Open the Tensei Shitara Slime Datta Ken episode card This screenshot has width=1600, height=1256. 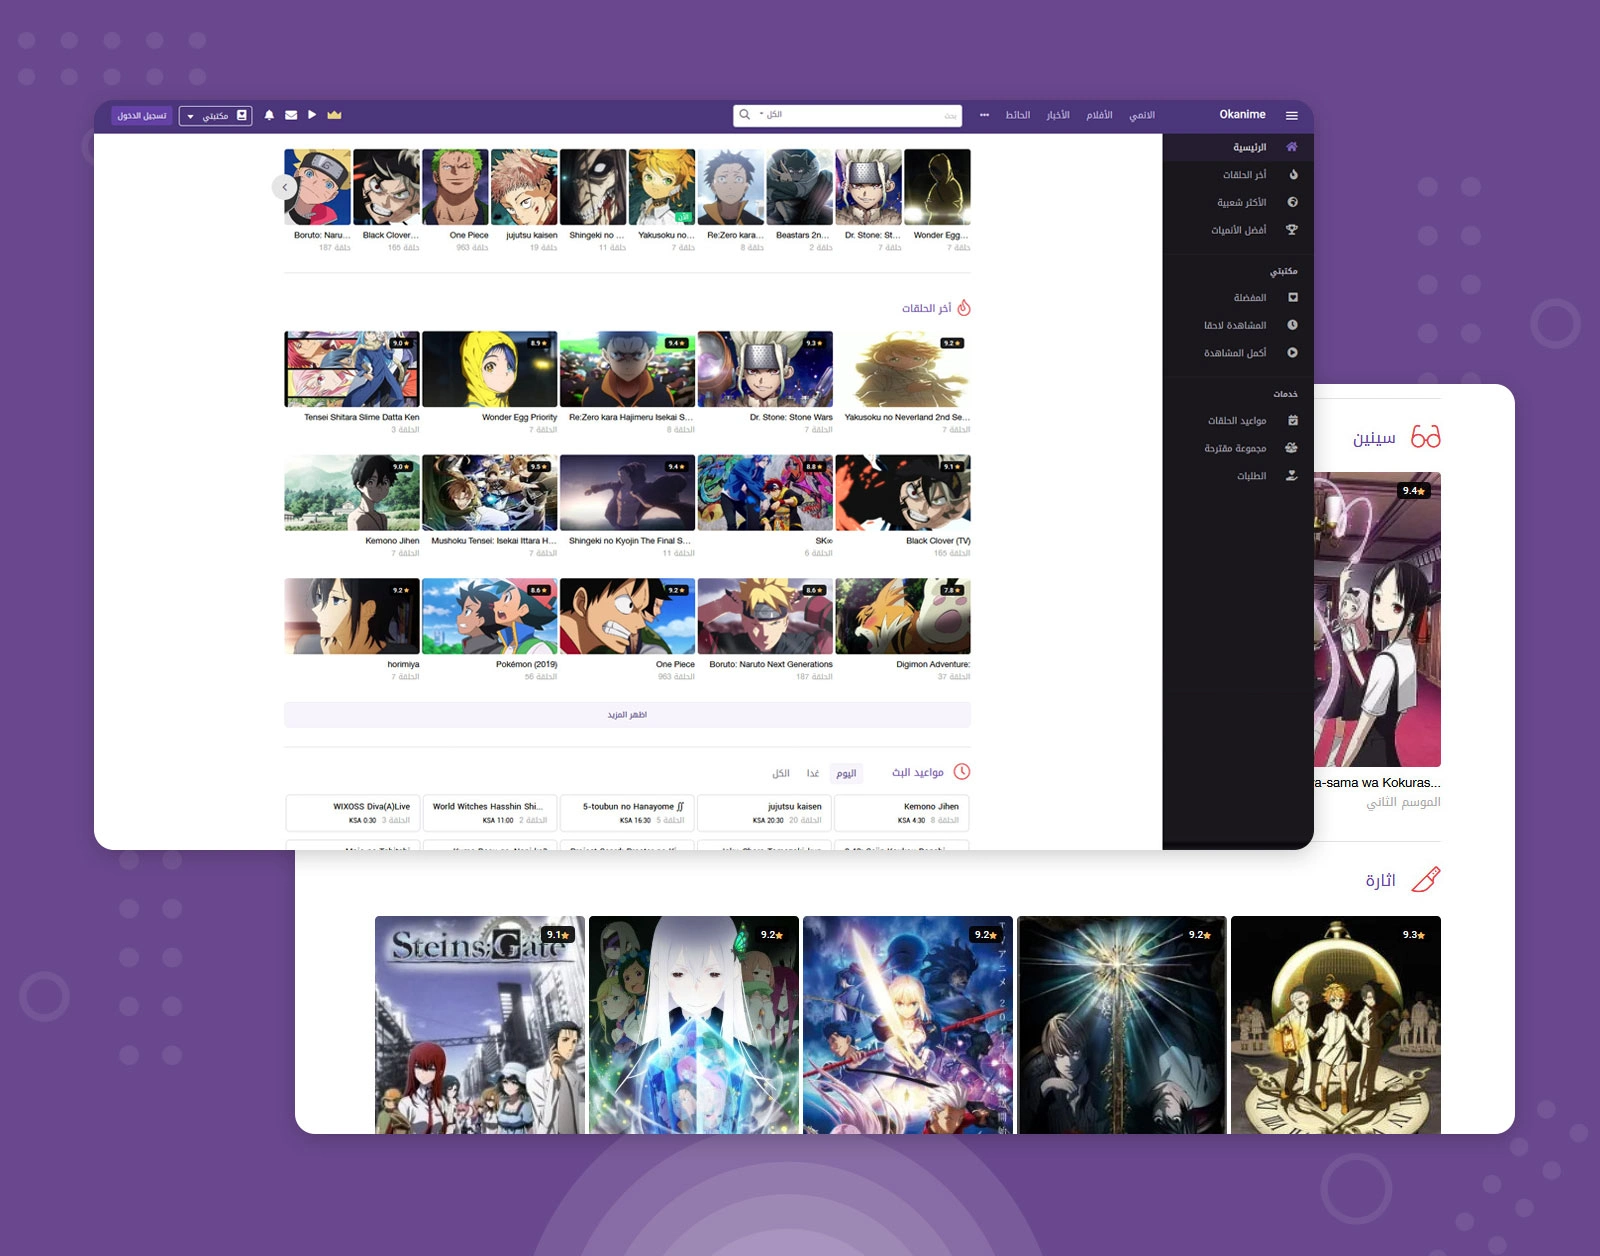[352, 369]
